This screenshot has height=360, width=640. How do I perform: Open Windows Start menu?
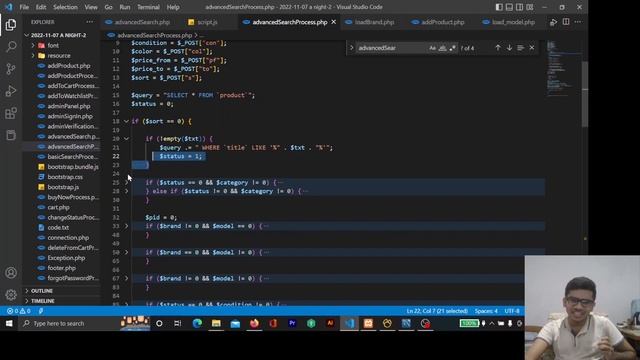[9, 323]
